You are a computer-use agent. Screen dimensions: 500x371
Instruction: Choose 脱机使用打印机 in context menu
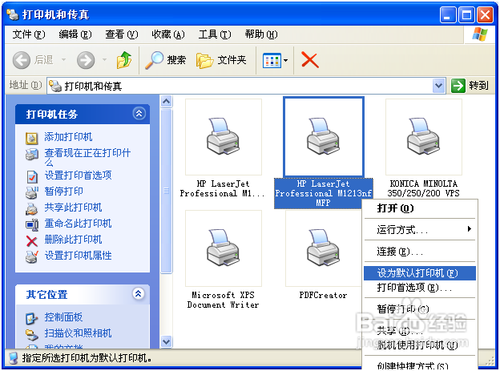click(420, 345)
